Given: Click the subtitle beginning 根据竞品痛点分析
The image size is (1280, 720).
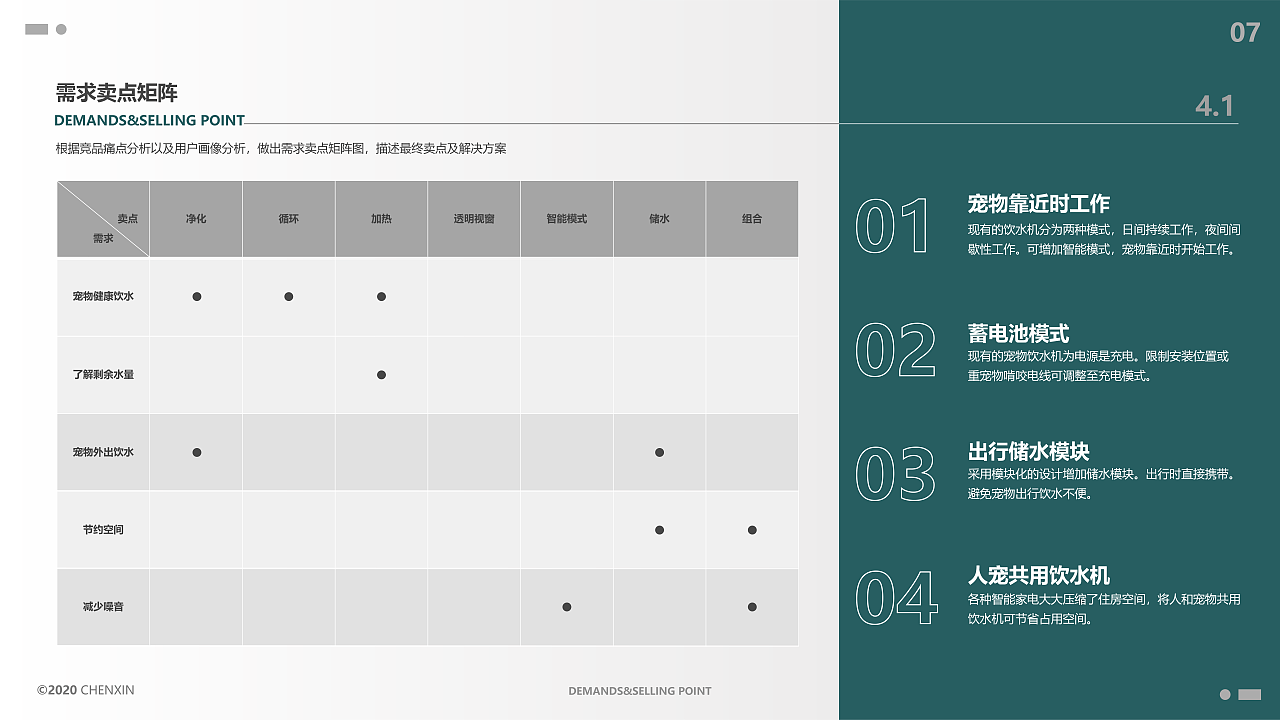Looking at the screenshot, I should pos(281,148).
